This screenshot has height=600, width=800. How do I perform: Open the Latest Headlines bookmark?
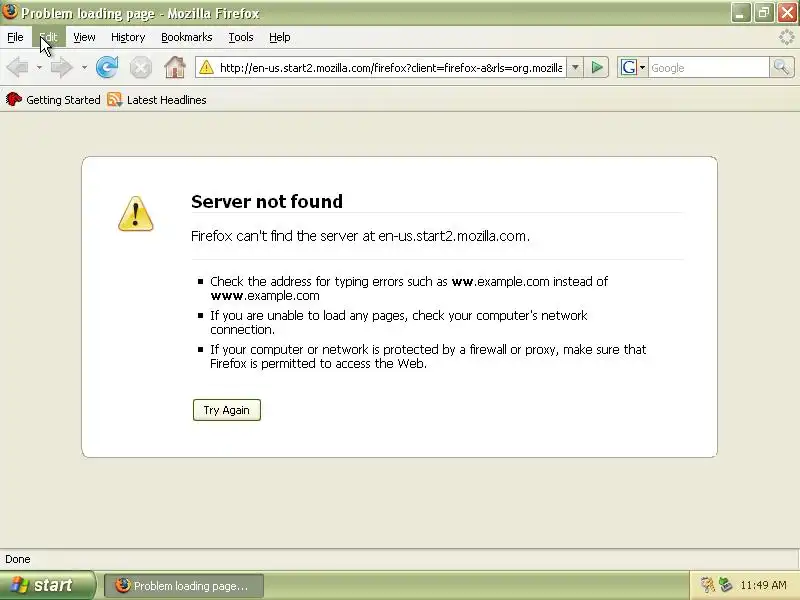point(157,100)
